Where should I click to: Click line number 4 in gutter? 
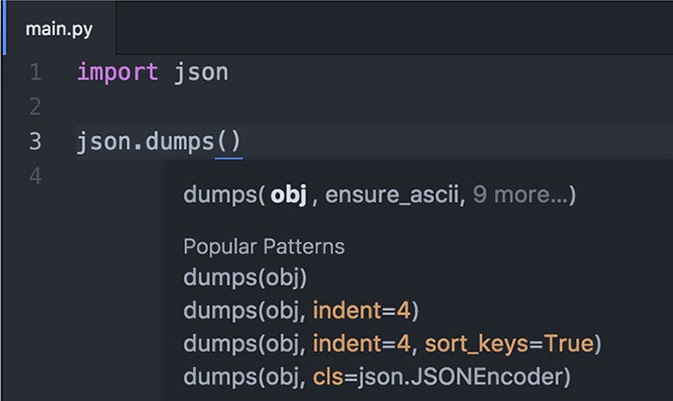click(36, 176)
